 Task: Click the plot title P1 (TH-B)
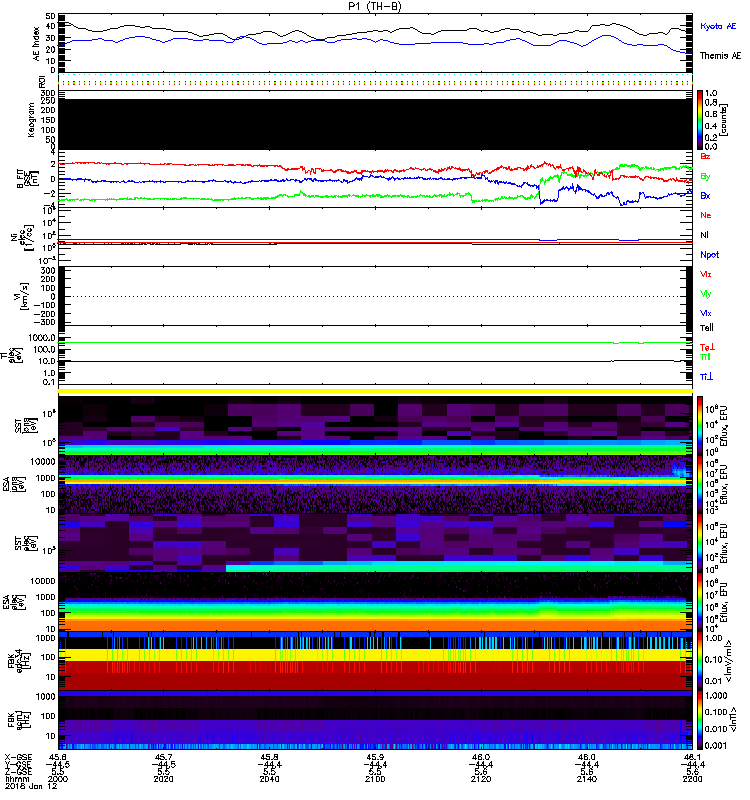(x=374, y=6)
